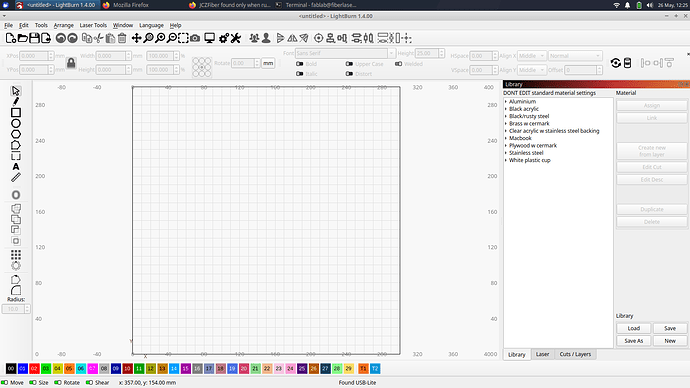Open the Laser Tools menu
690x388 pixels.
coord(93,25)
